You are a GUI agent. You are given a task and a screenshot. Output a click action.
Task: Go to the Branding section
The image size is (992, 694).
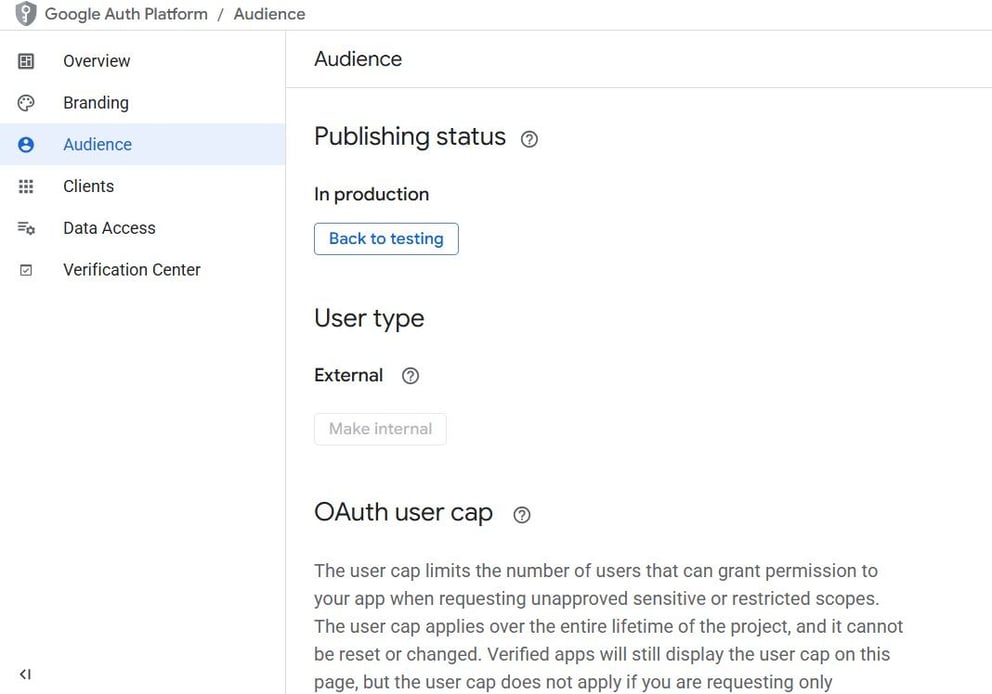point(142,102)
